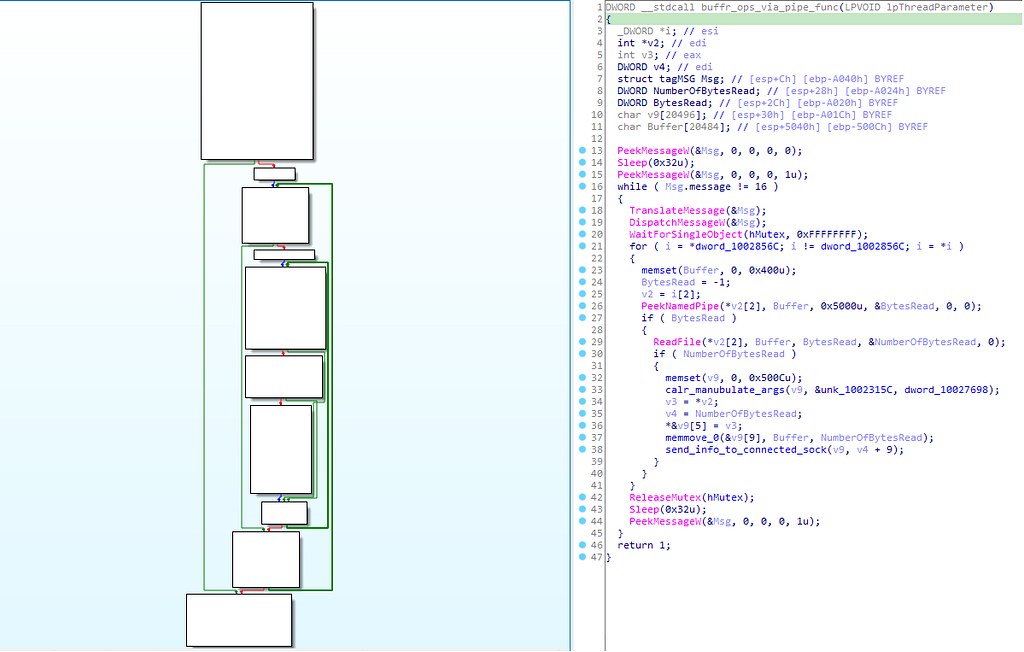
Task: Select the DispatchMessageW call
Action: click(x=677, y=222)
